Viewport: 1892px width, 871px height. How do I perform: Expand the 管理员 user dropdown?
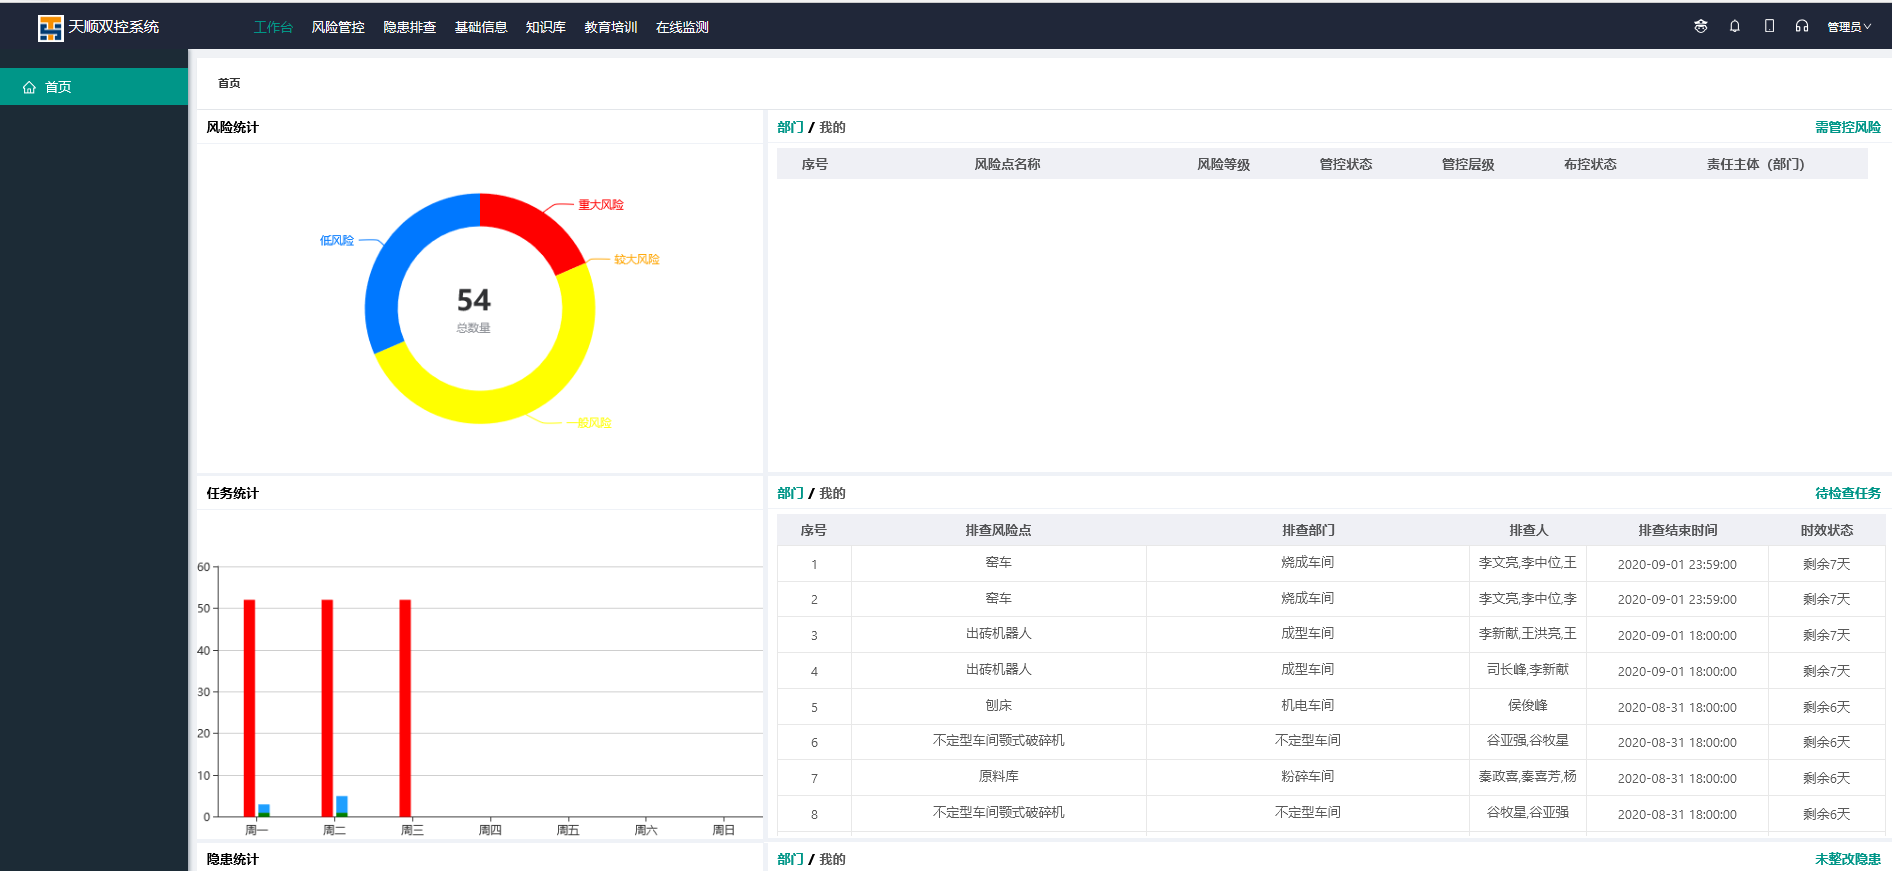coord(1848,27)
